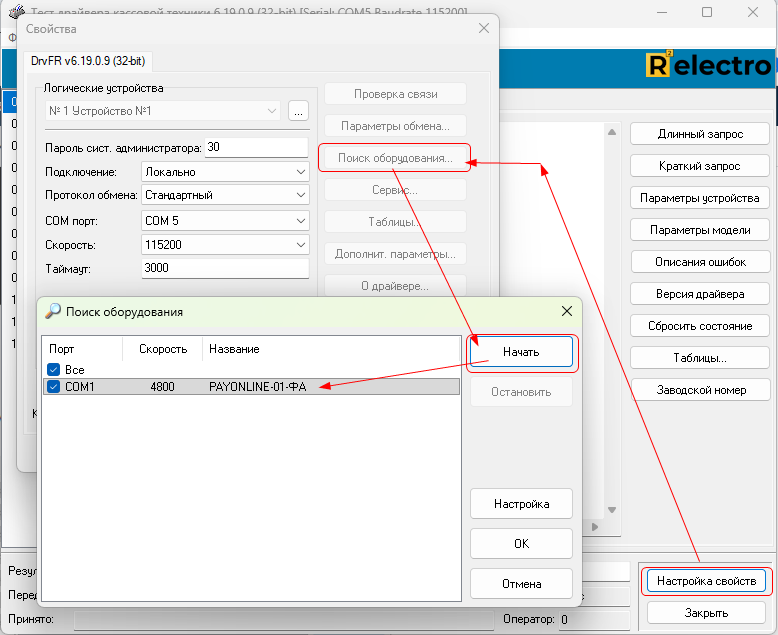Click the magnifier icon in search dialog title
778x635 pixels.
pos(53,312)
